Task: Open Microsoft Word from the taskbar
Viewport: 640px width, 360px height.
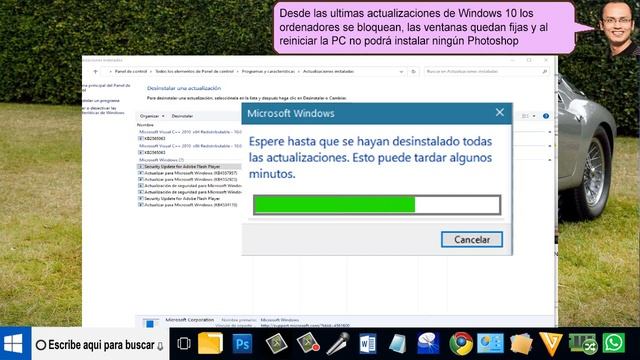Action: click(x=368, y=344)
